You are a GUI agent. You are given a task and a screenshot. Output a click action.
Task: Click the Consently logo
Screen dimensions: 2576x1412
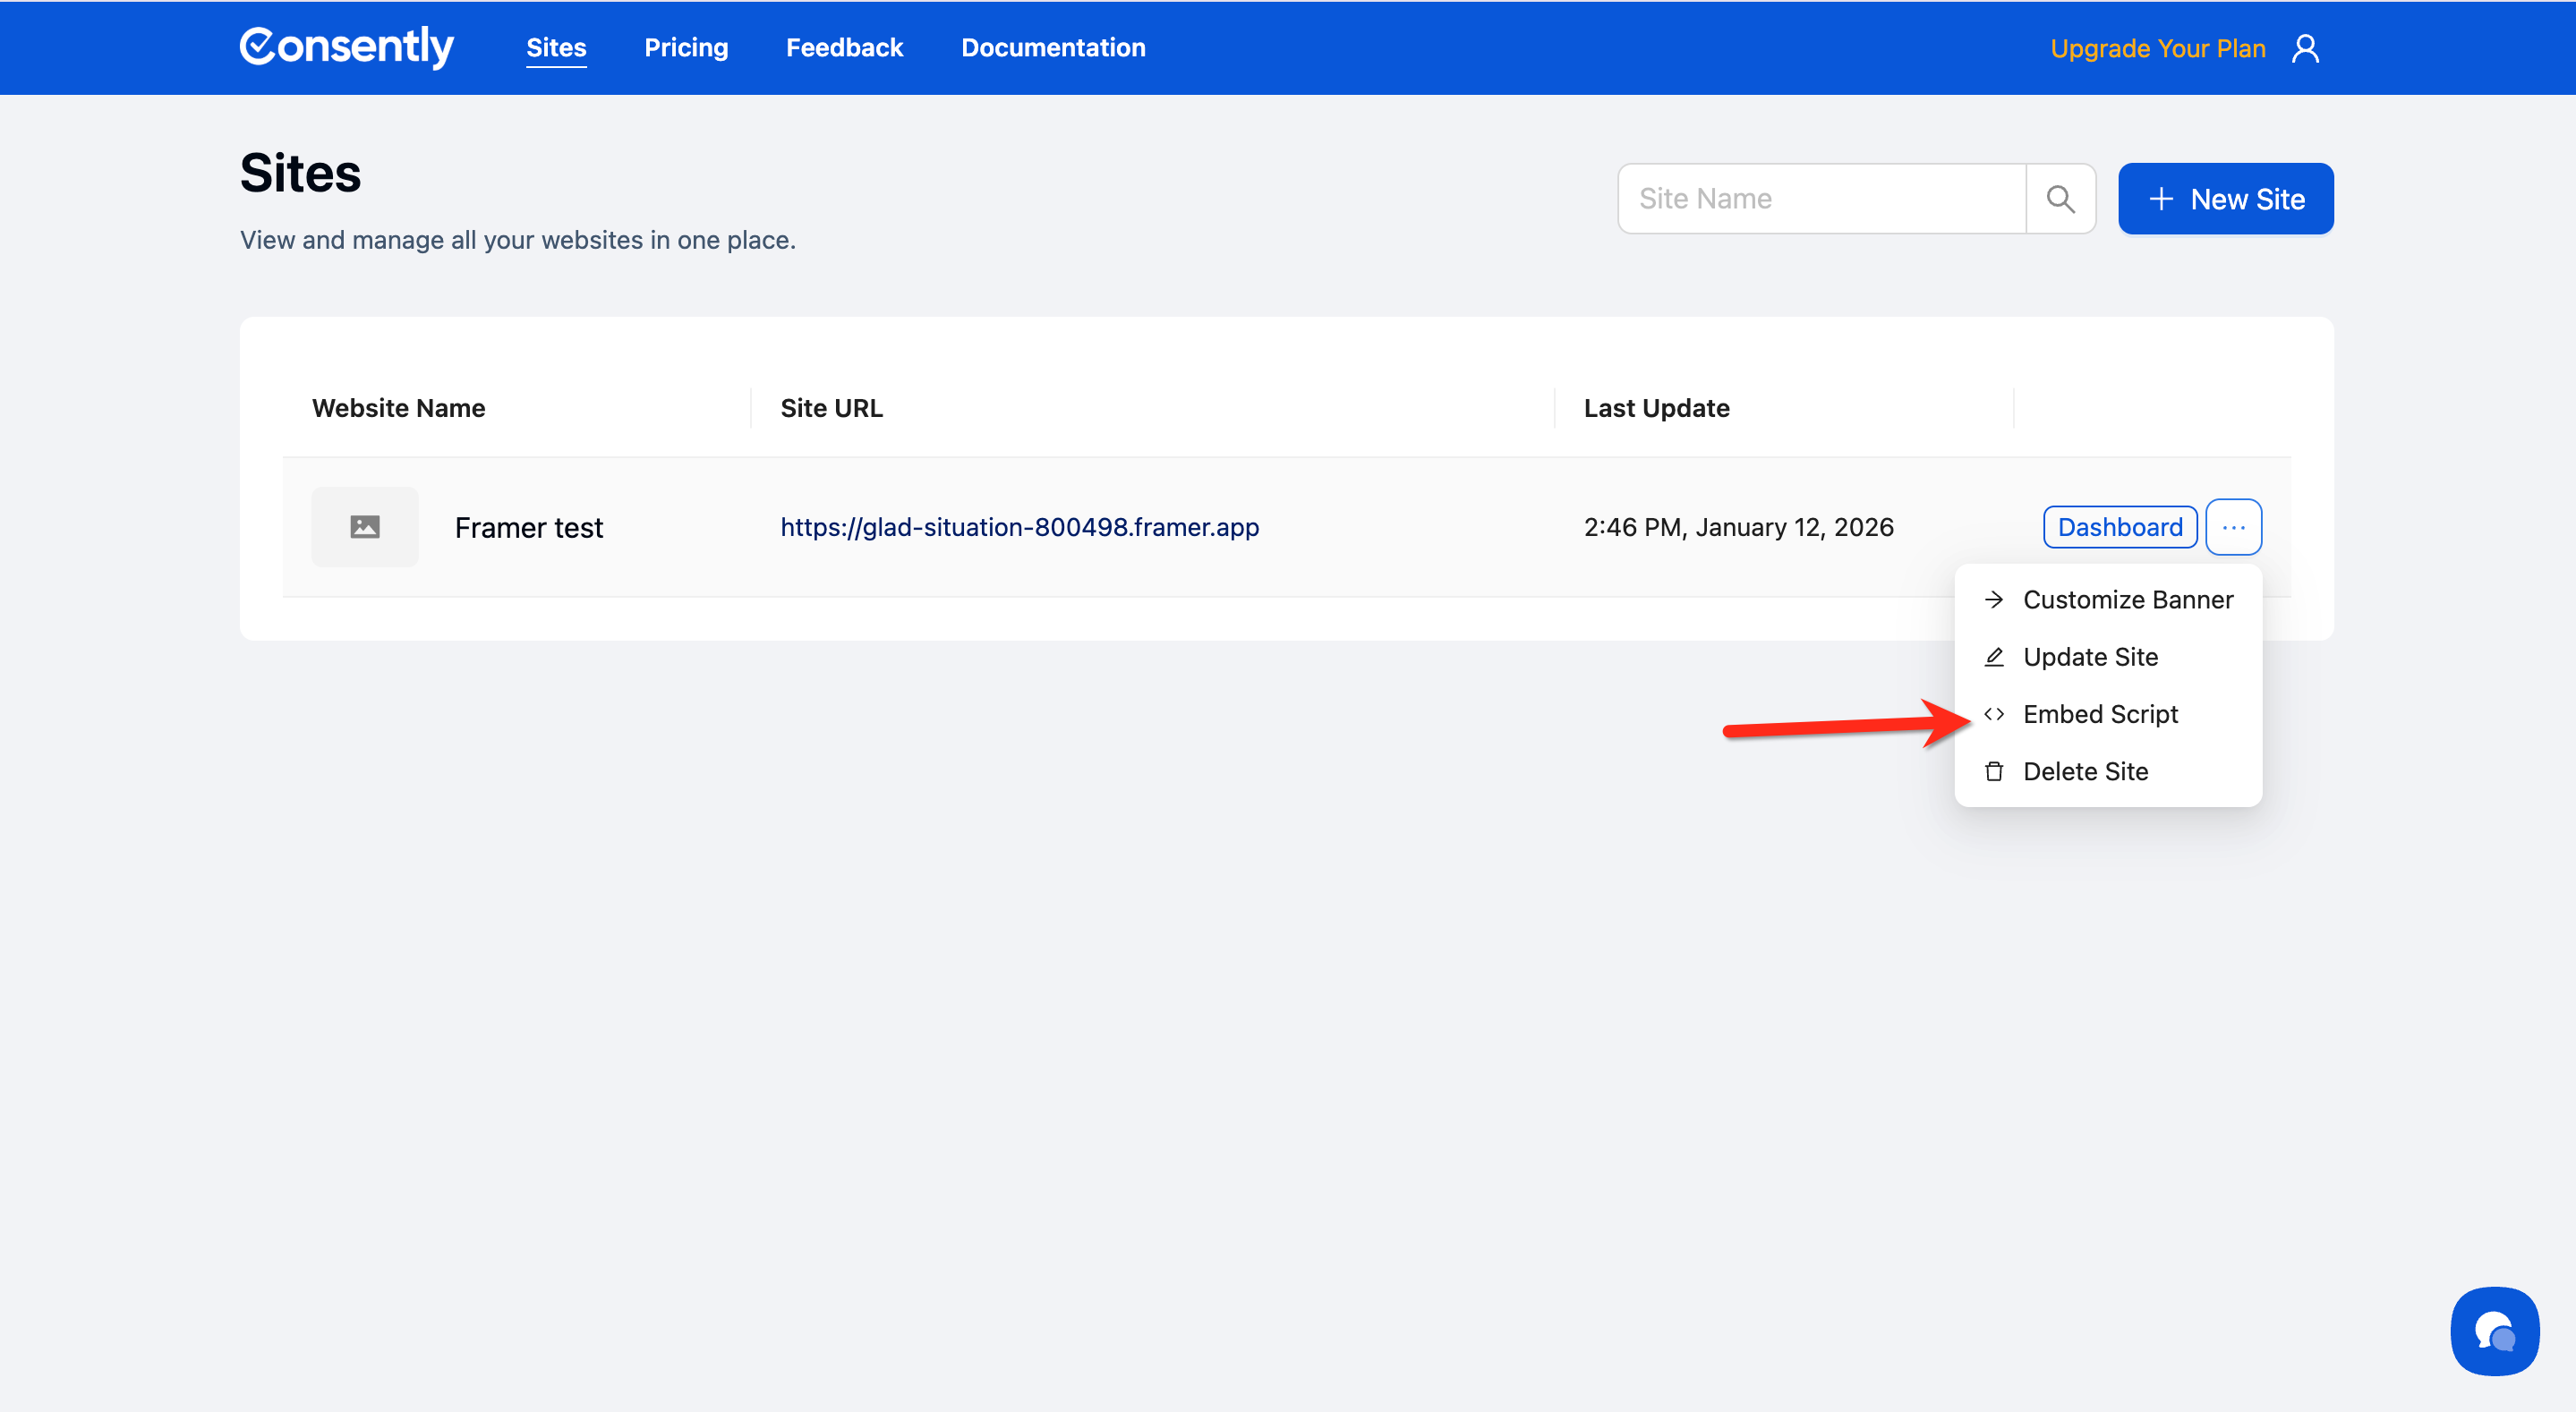point(346,47)
